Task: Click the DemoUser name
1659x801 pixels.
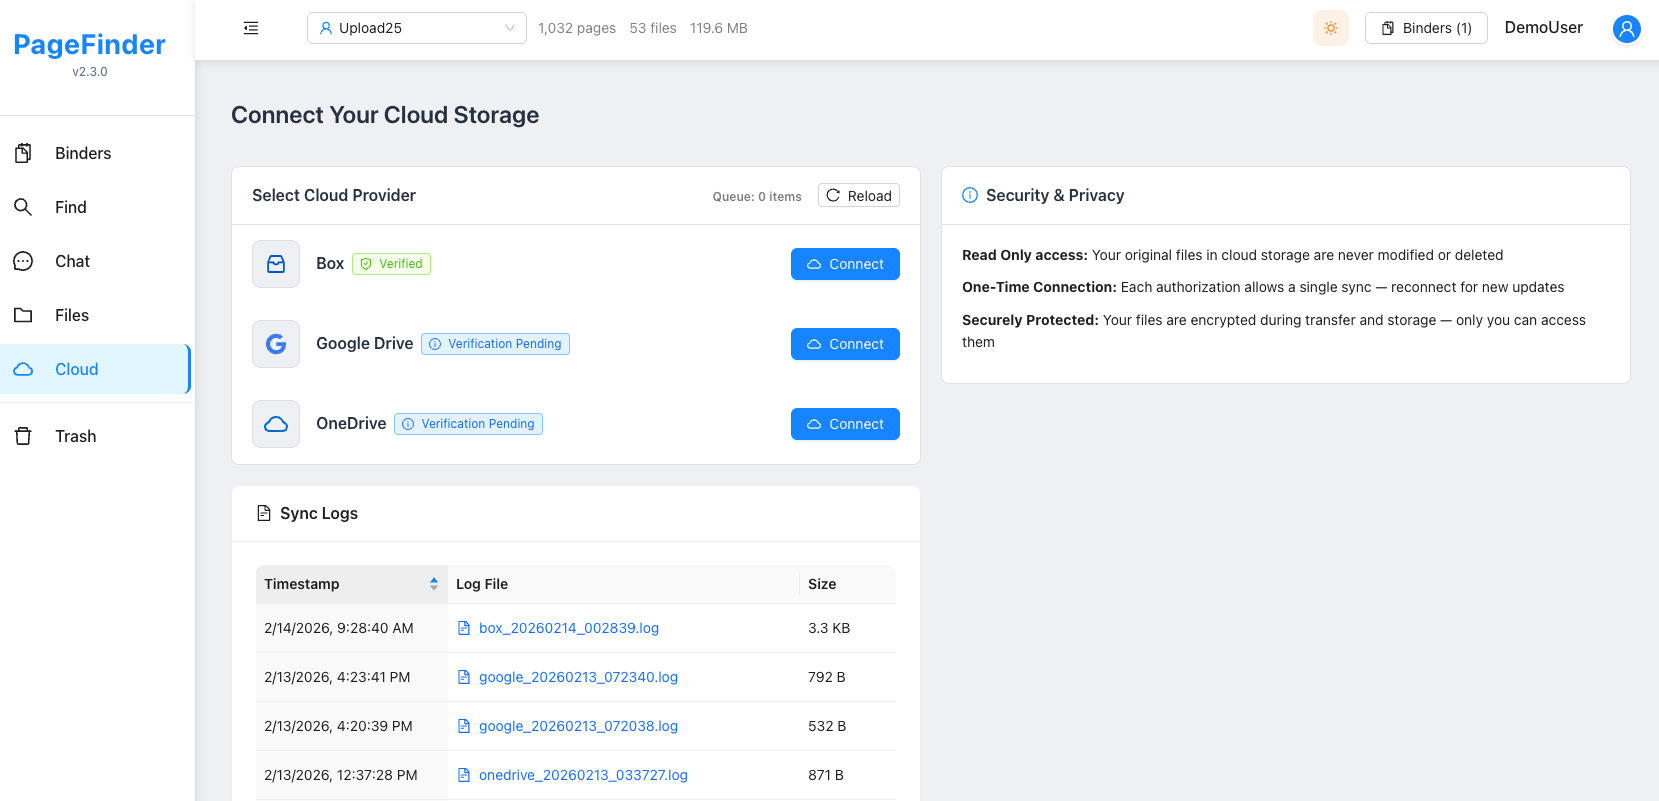Action: (1544, 28)
